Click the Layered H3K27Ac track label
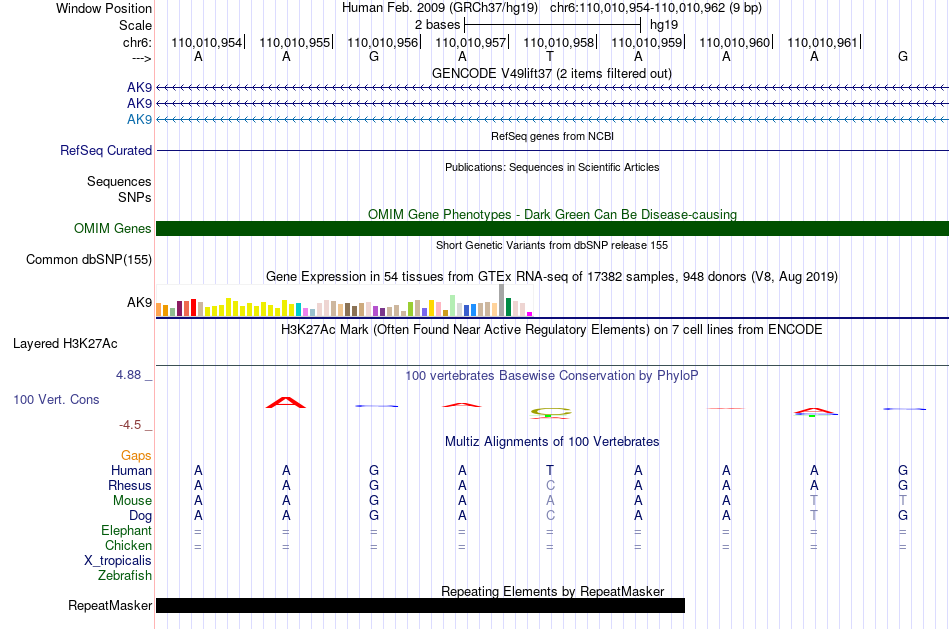This screenshot has width=950, height=629. pos(65,344)
